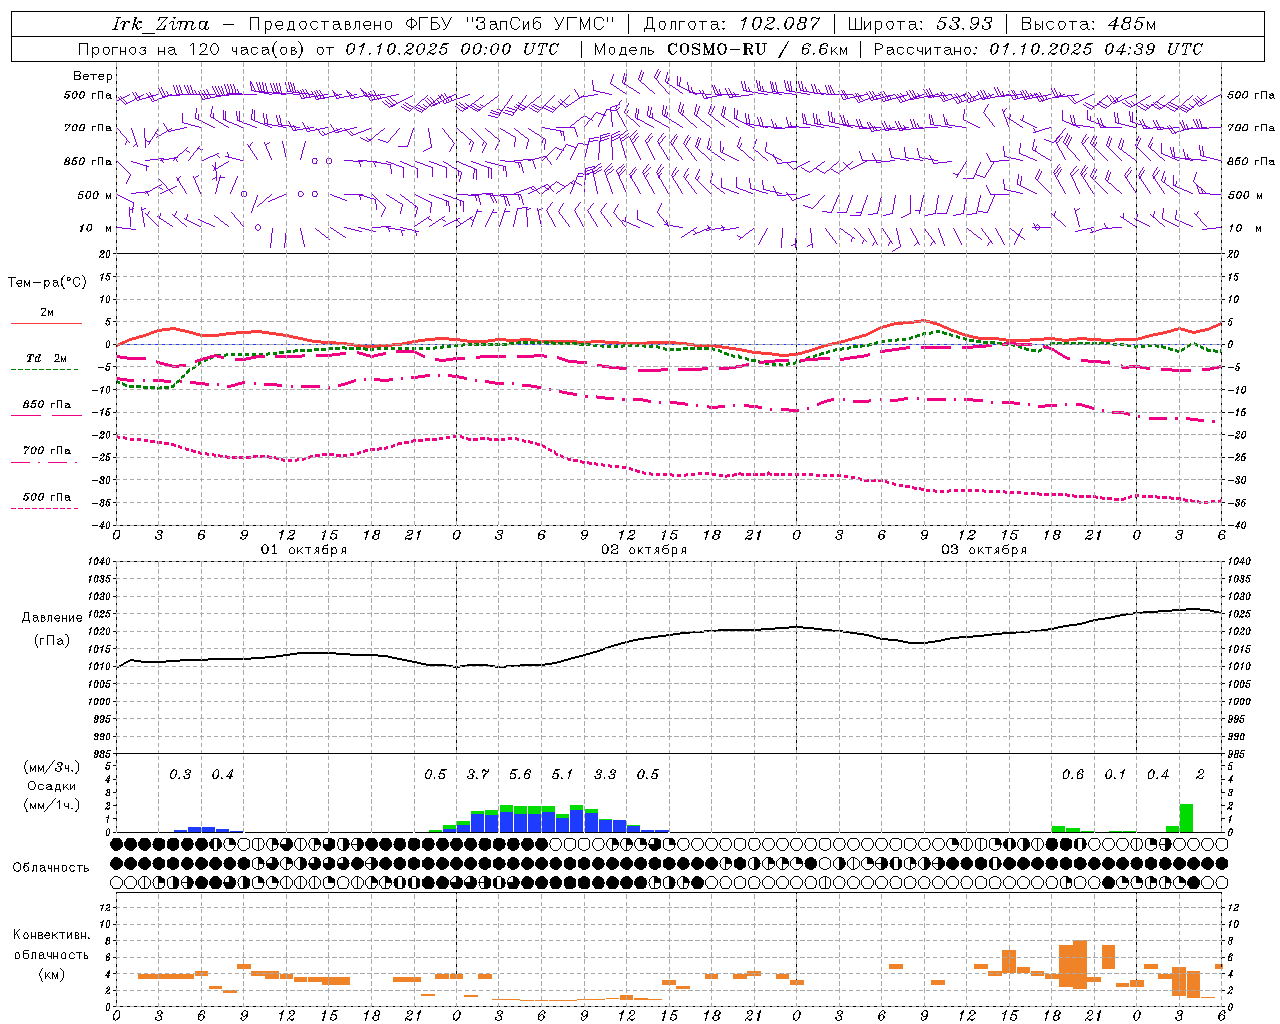Viewport: 1280px width, 1024px height.
Task: Click Рассчитано: 01.10.2025 04:39 UTC timestamp
Action: (1038, 49)
